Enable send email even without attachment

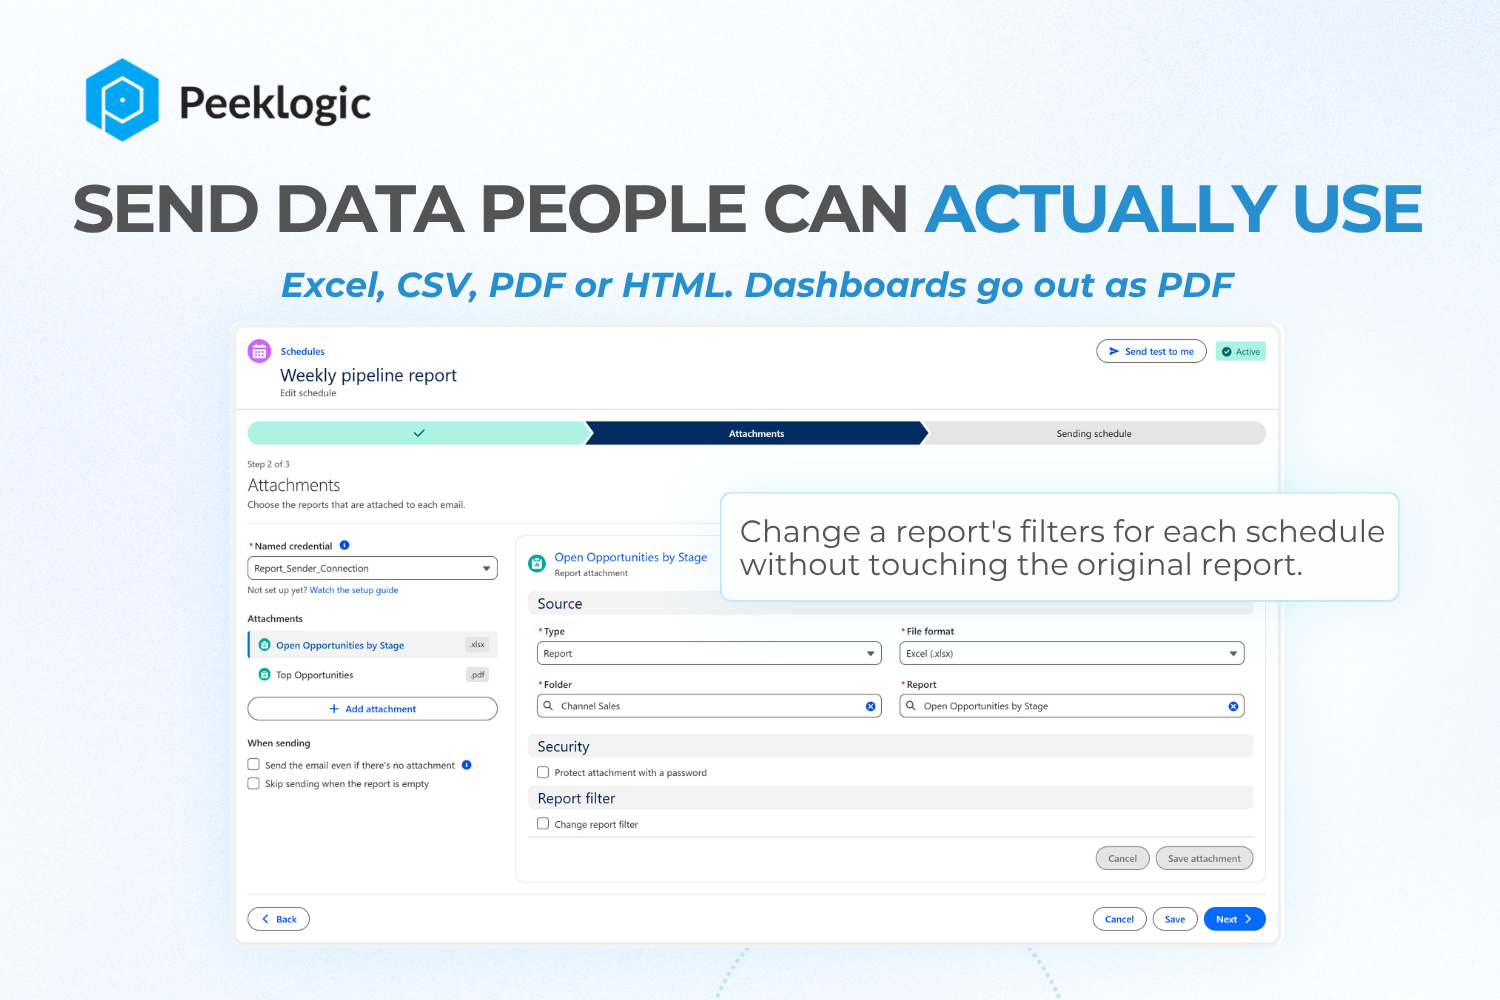[253, 764]
